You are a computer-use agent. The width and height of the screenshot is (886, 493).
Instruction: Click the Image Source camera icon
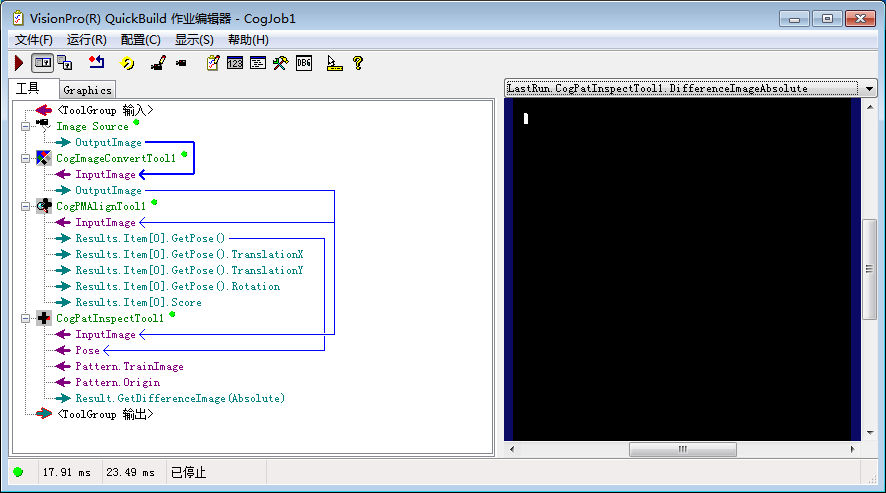[44, 126]
